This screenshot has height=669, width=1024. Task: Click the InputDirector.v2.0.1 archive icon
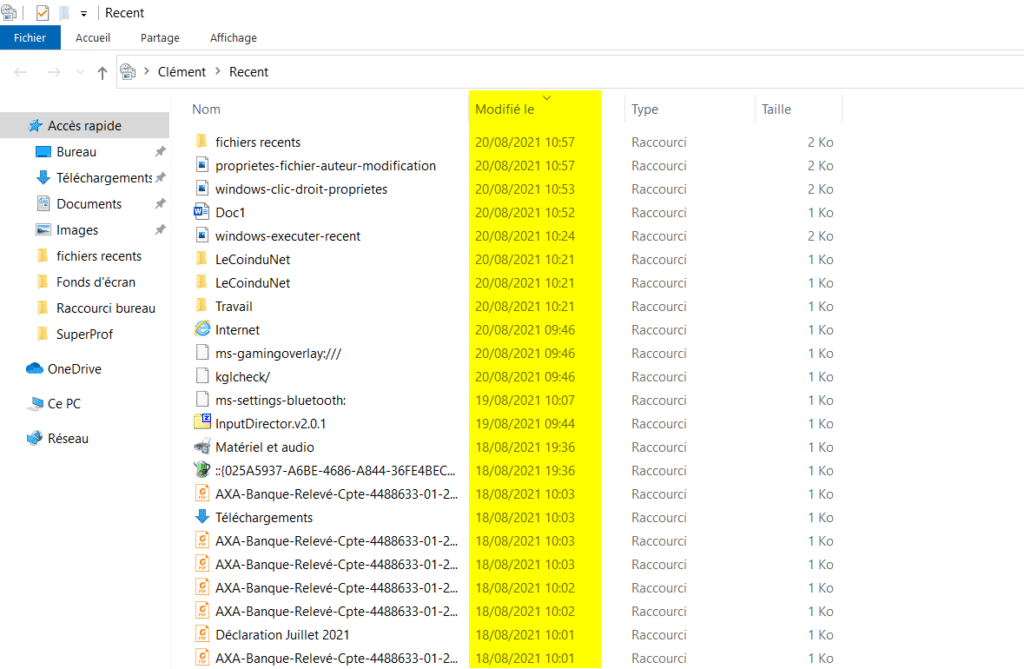click(x=202, y=423)
